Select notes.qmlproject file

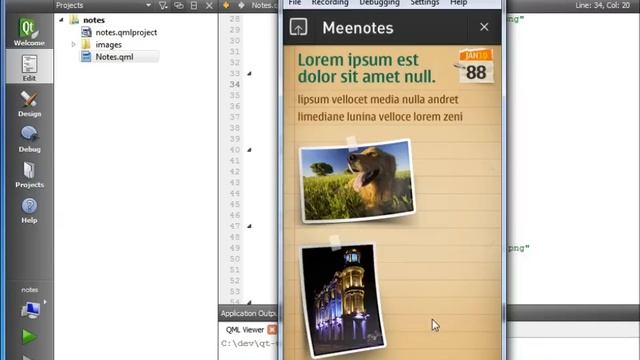[x=126, y=32]
